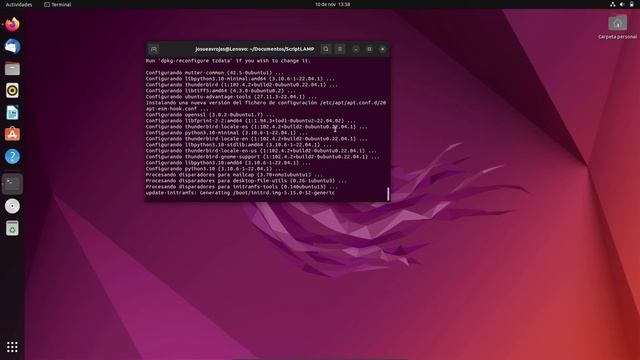Screen dimensions: 640x360
Task: Click the 'Configurando thunderbird-gnome-support' line
Action: coord(262,157)
